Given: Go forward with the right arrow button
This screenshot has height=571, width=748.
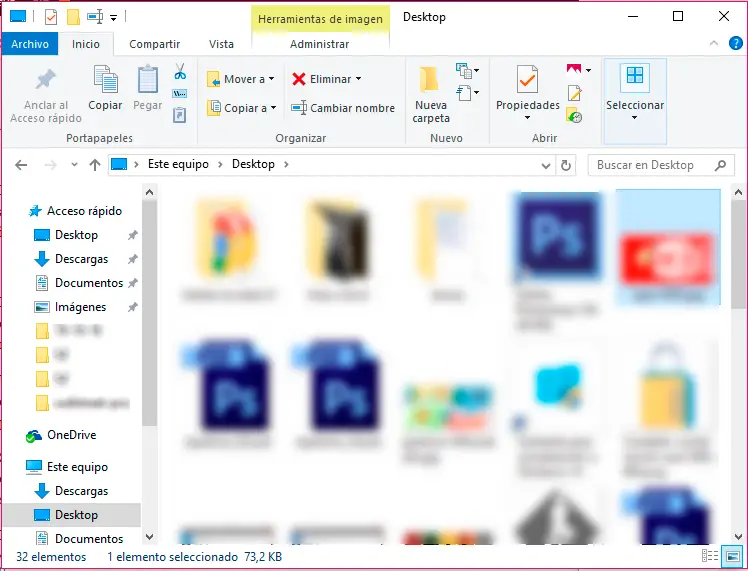Looking at the screenshot, I should [x=50, y=165].
